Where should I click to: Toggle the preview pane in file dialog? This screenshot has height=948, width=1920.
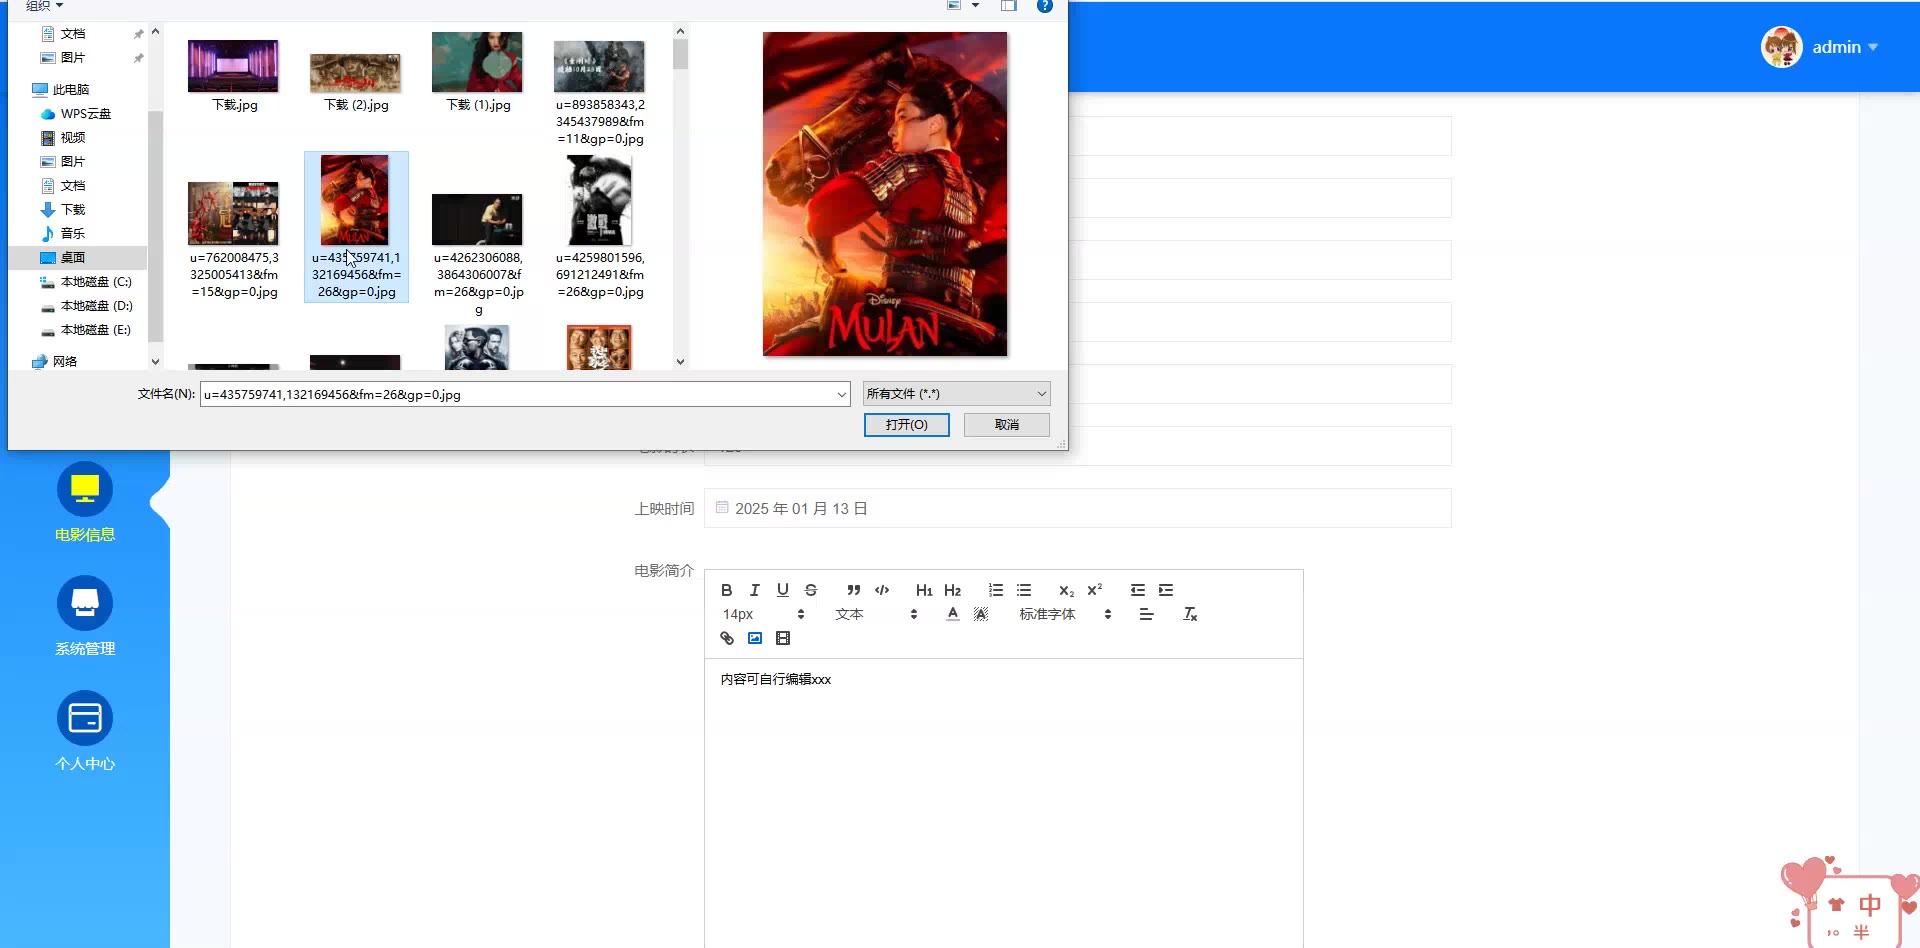pyautogui.click(x=1009, y=6)
